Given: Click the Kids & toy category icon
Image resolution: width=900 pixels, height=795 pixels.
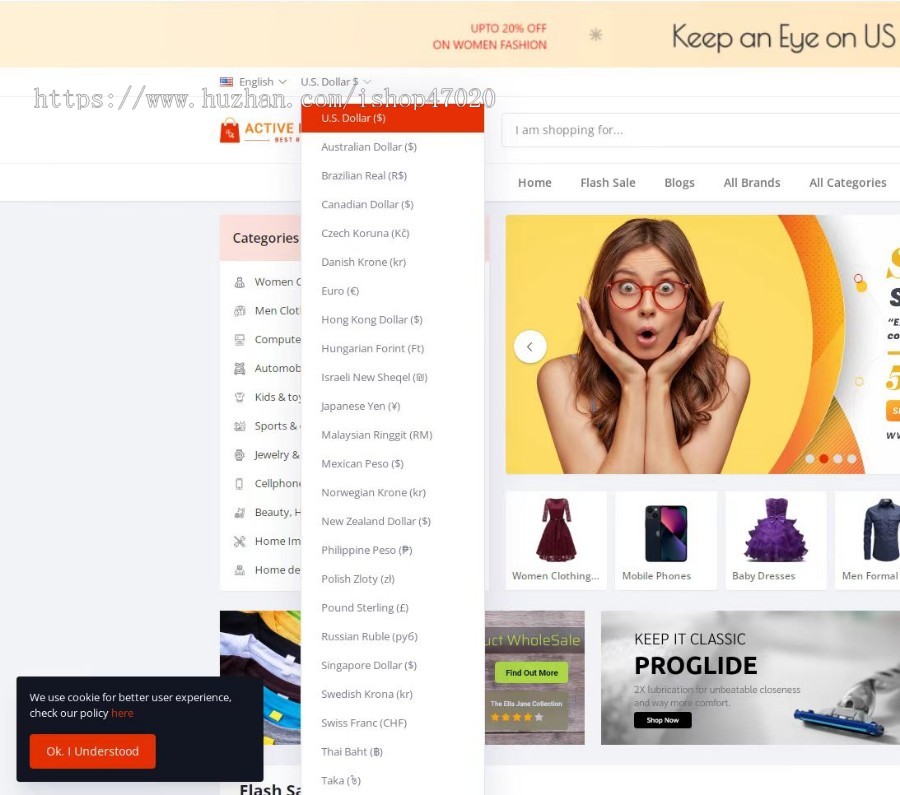Looking at the screenshot, I should [x=239, y=397].
